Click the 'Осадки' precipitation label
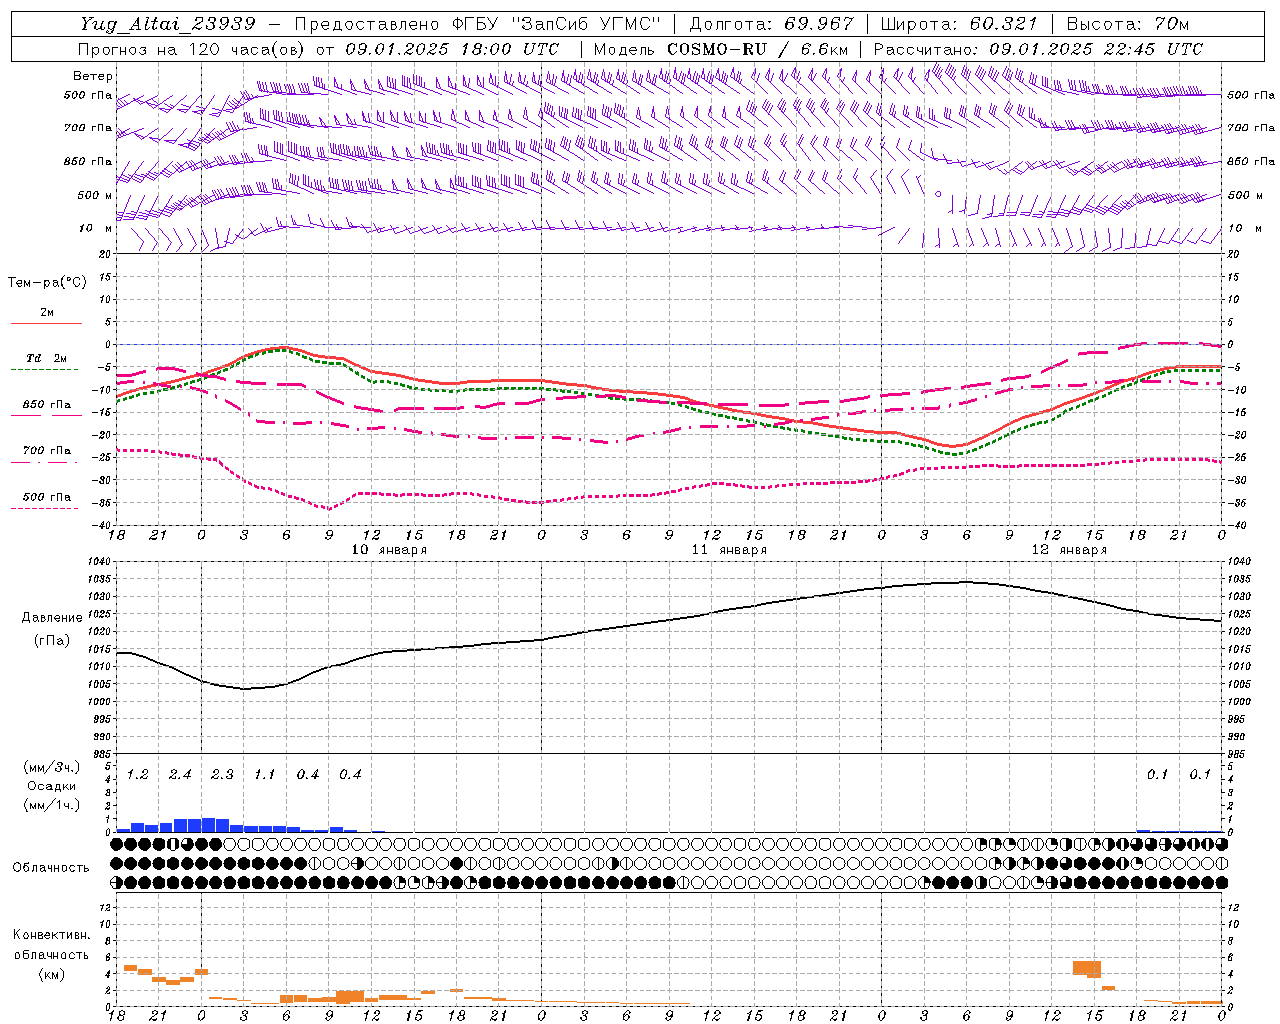 coord(52,786)
